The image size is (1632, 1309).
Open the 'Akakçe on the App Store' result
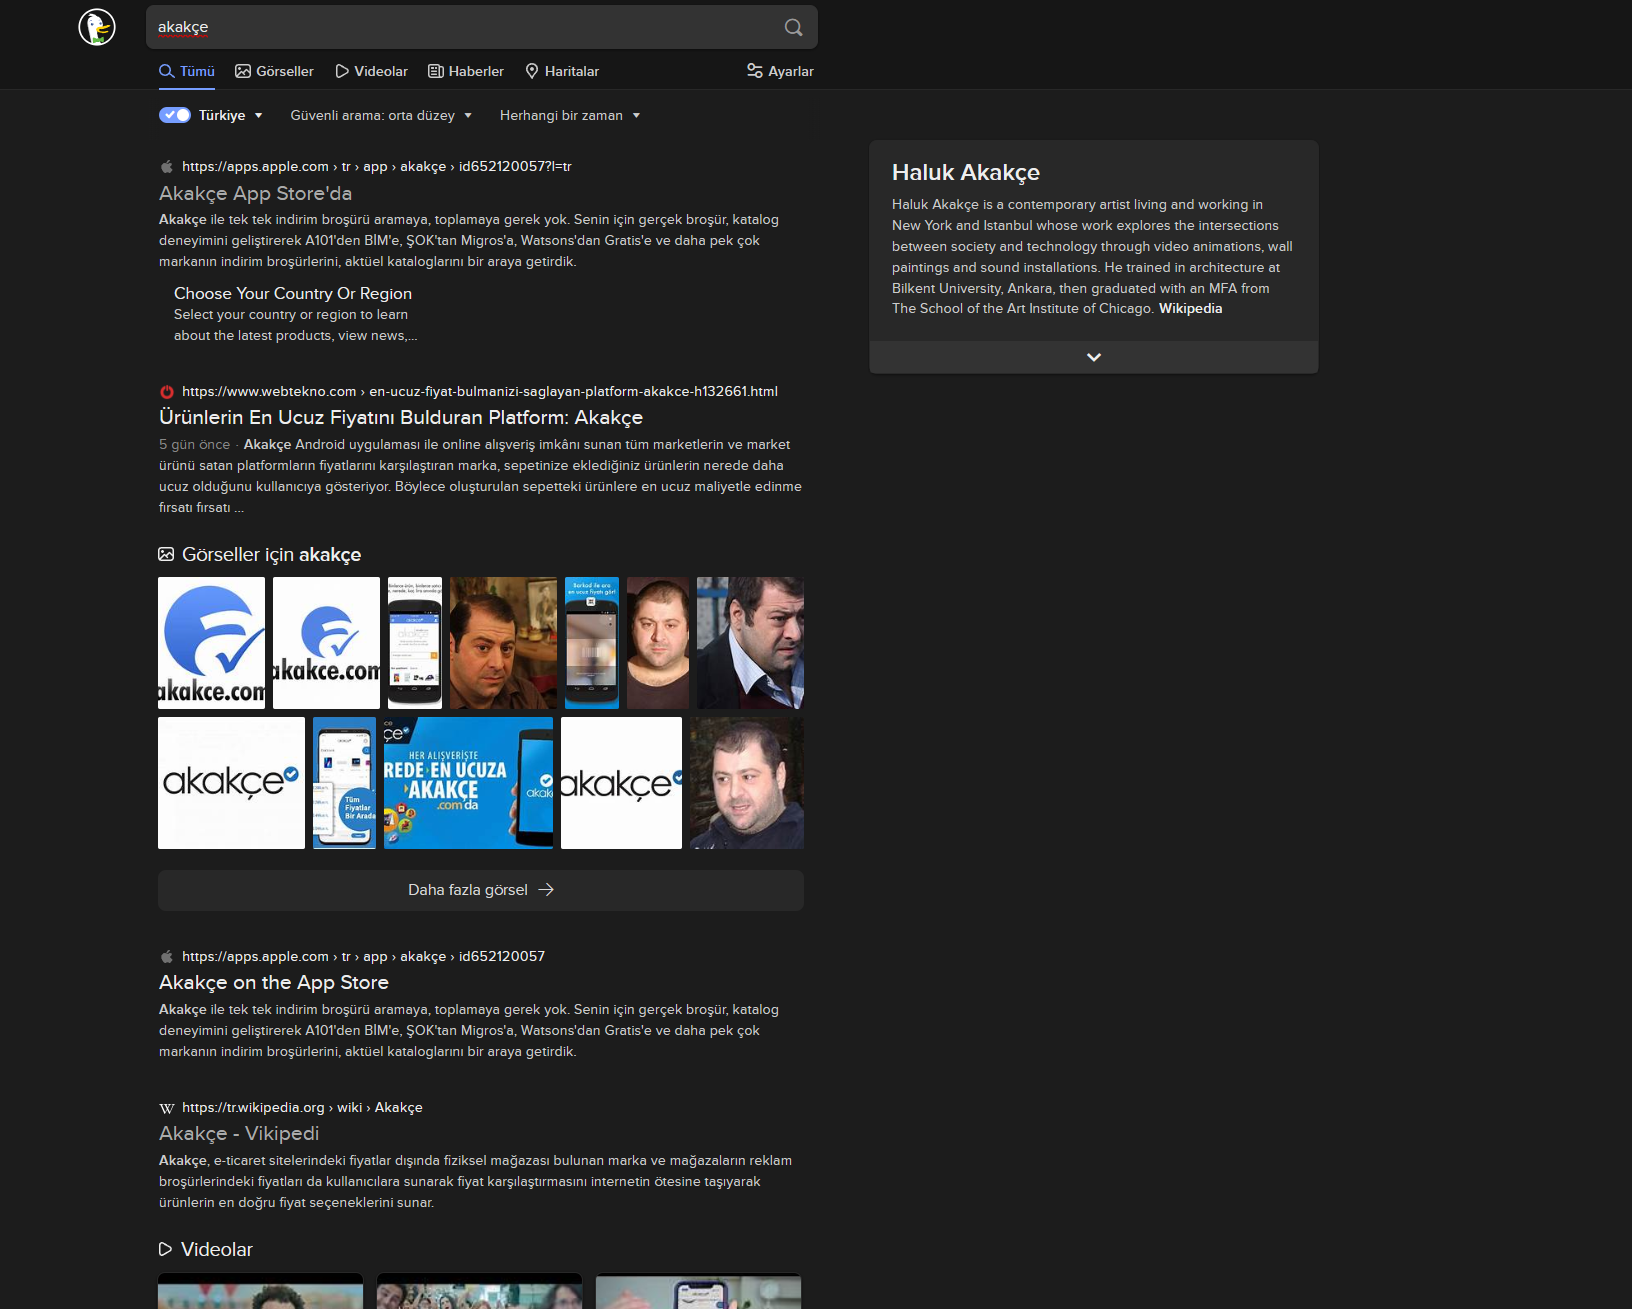(274, 982)
